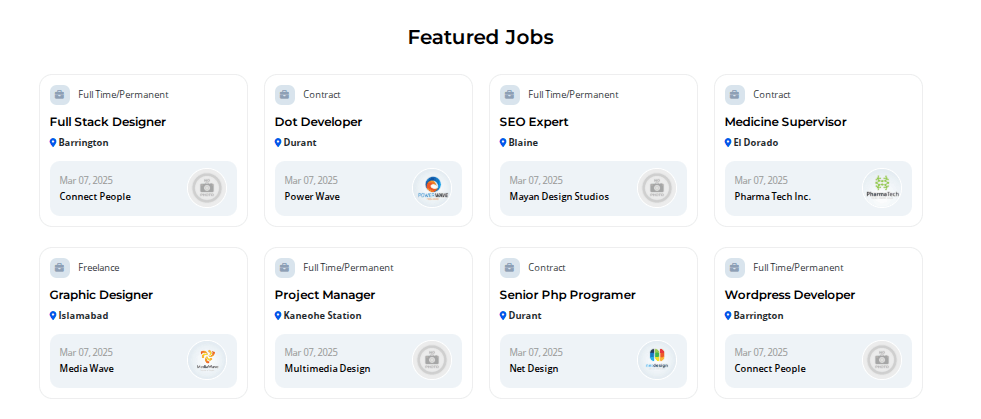Open the Senior Php Programer job
This screenshot has height=419, width=981.
coord(567,295)
